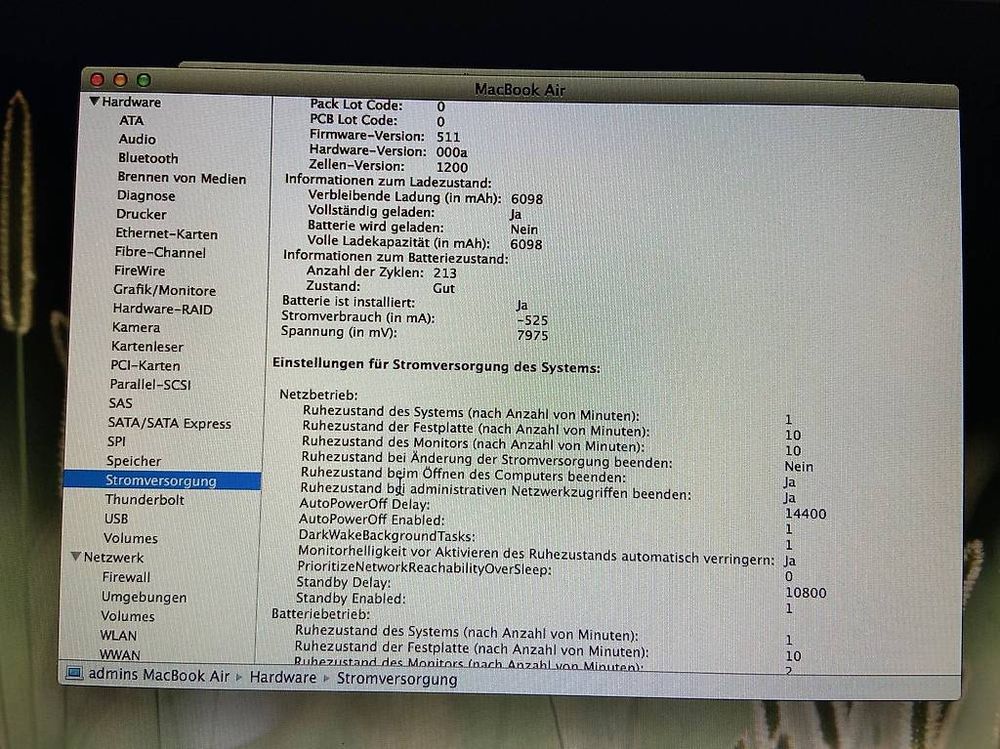Click 'Hardware' in the path bar
The image size is (1000, 749).
283,677
